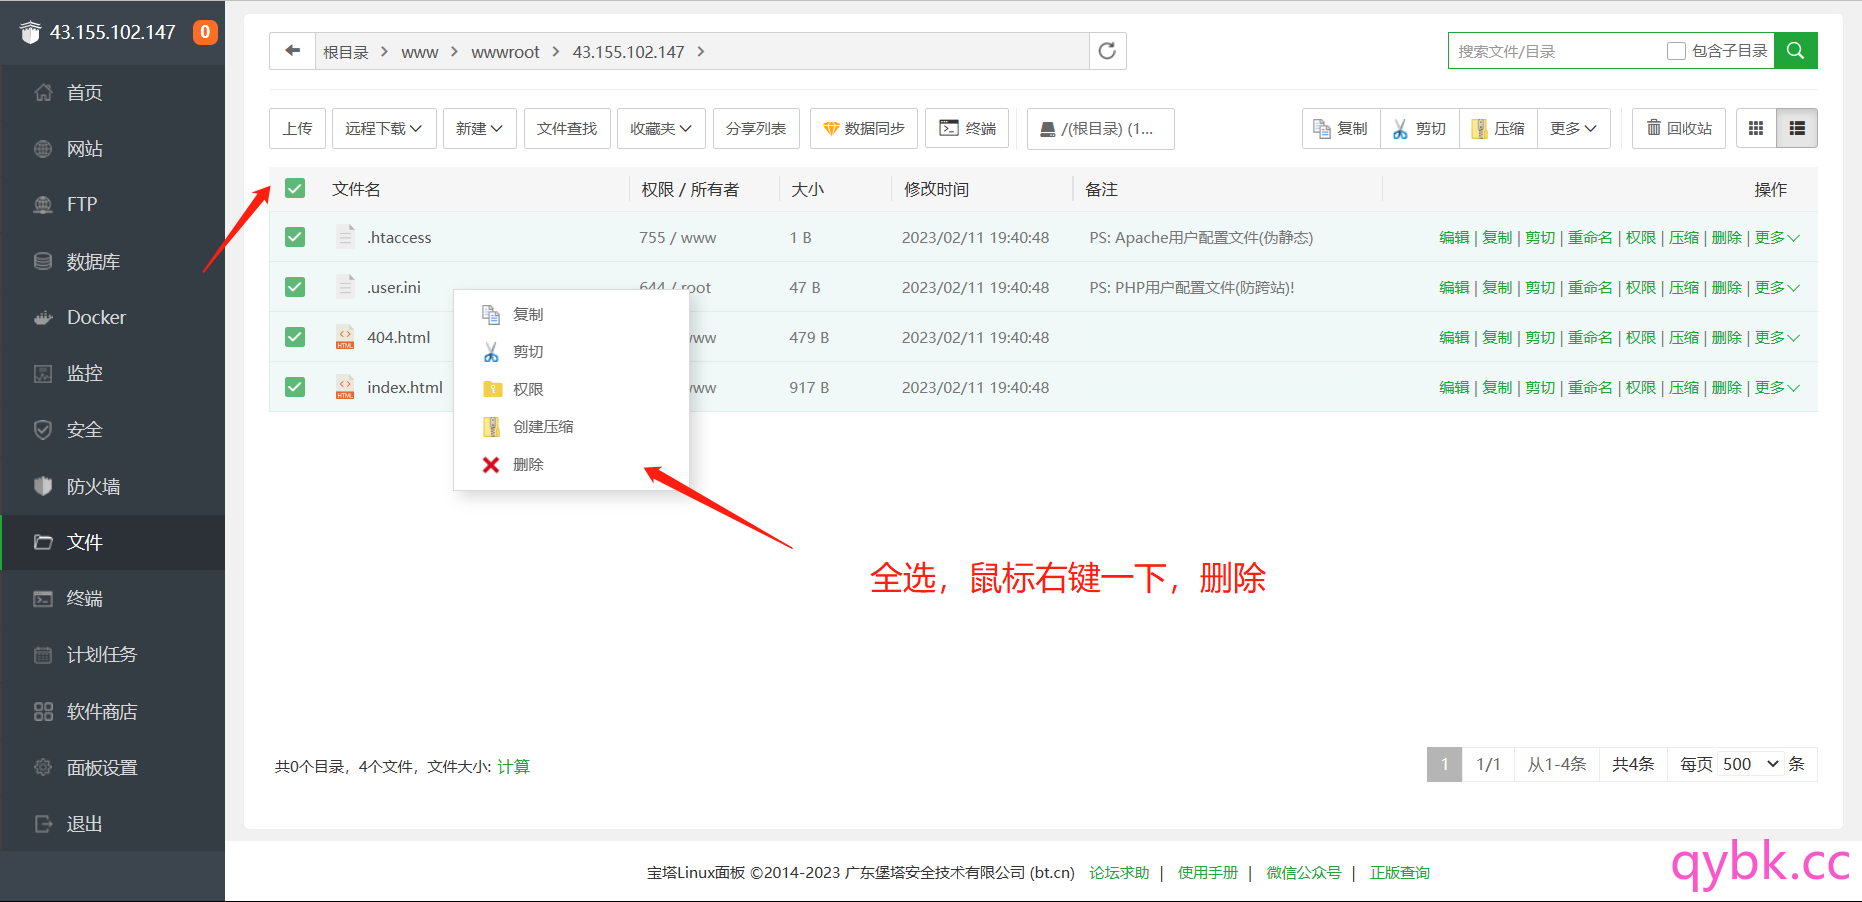Click inside the 搜索文件/目录 search field

coord(1557,51)
